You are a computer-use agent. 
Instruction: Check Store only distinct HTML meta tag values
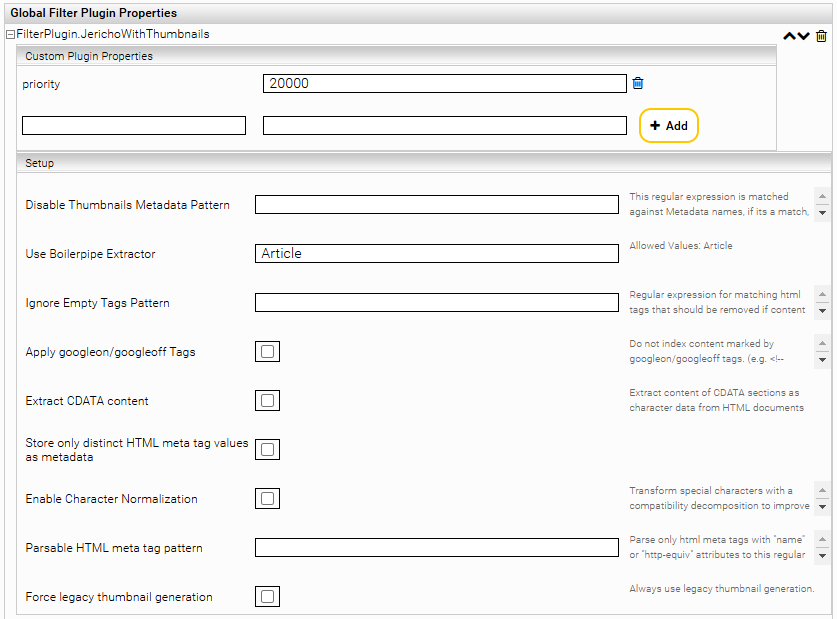click(x=267, y=450)
